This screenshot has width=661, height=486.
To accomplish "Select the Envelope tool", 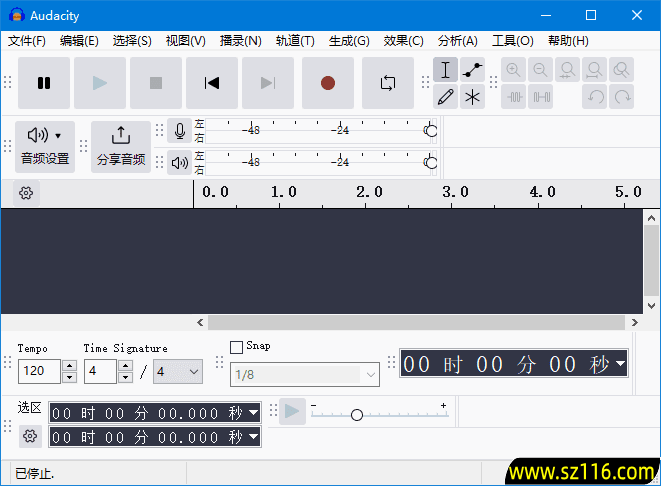I will [x=473, y=70].
